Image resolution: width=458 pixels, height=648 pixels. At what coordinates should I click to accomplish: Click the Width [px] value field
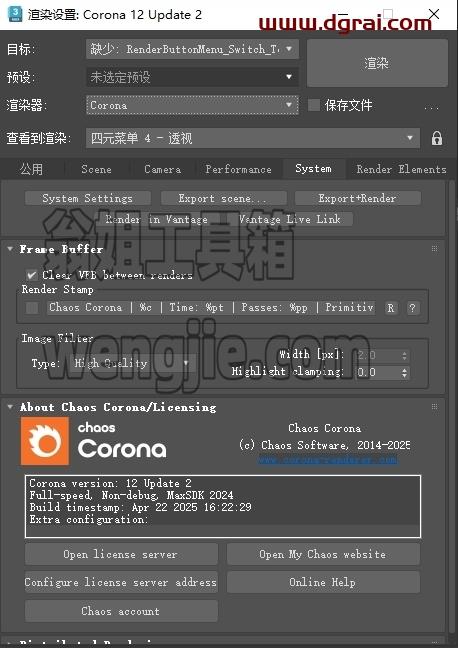[x=377, y=355]
